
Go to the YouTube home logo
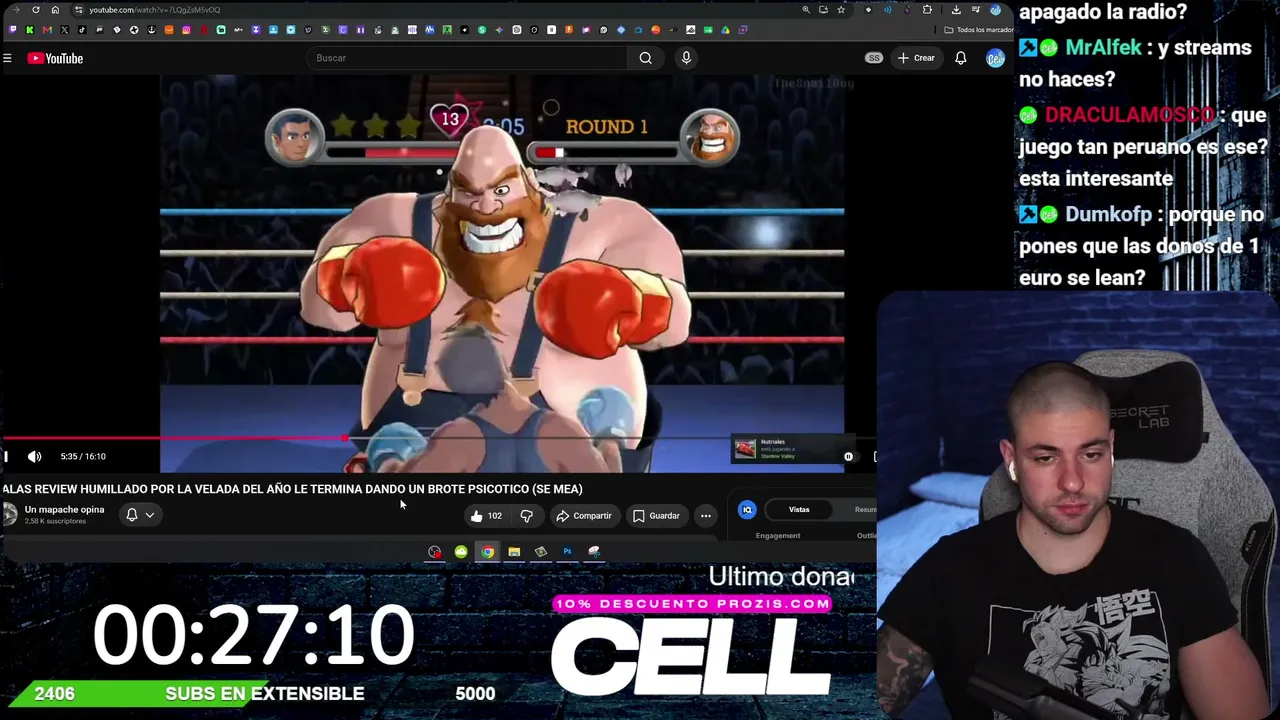point(55,58)
